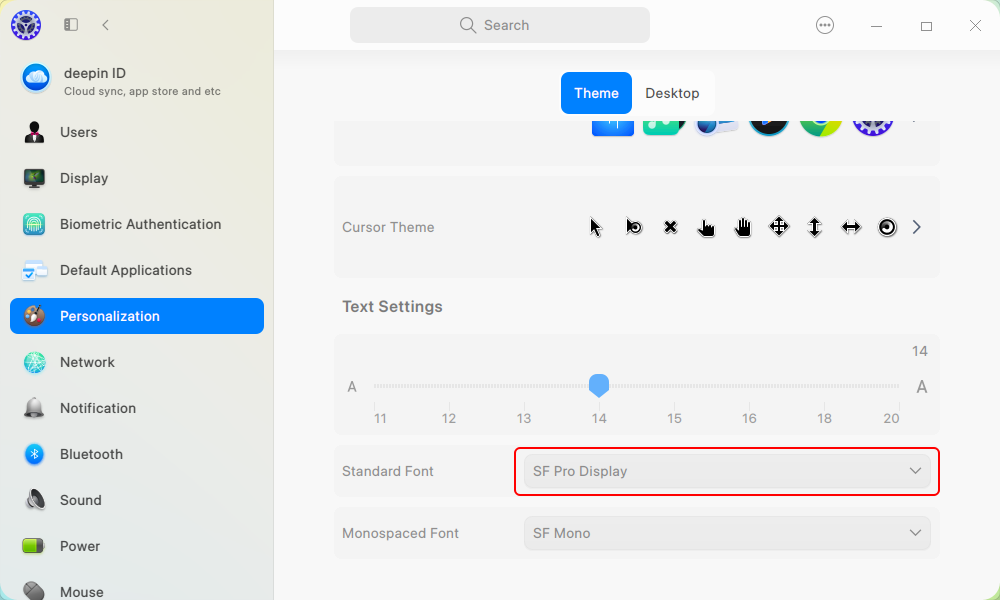This screenshot has height=600, width=1000.
Task: Open Notification bell icon
Action: coord(34,408)
